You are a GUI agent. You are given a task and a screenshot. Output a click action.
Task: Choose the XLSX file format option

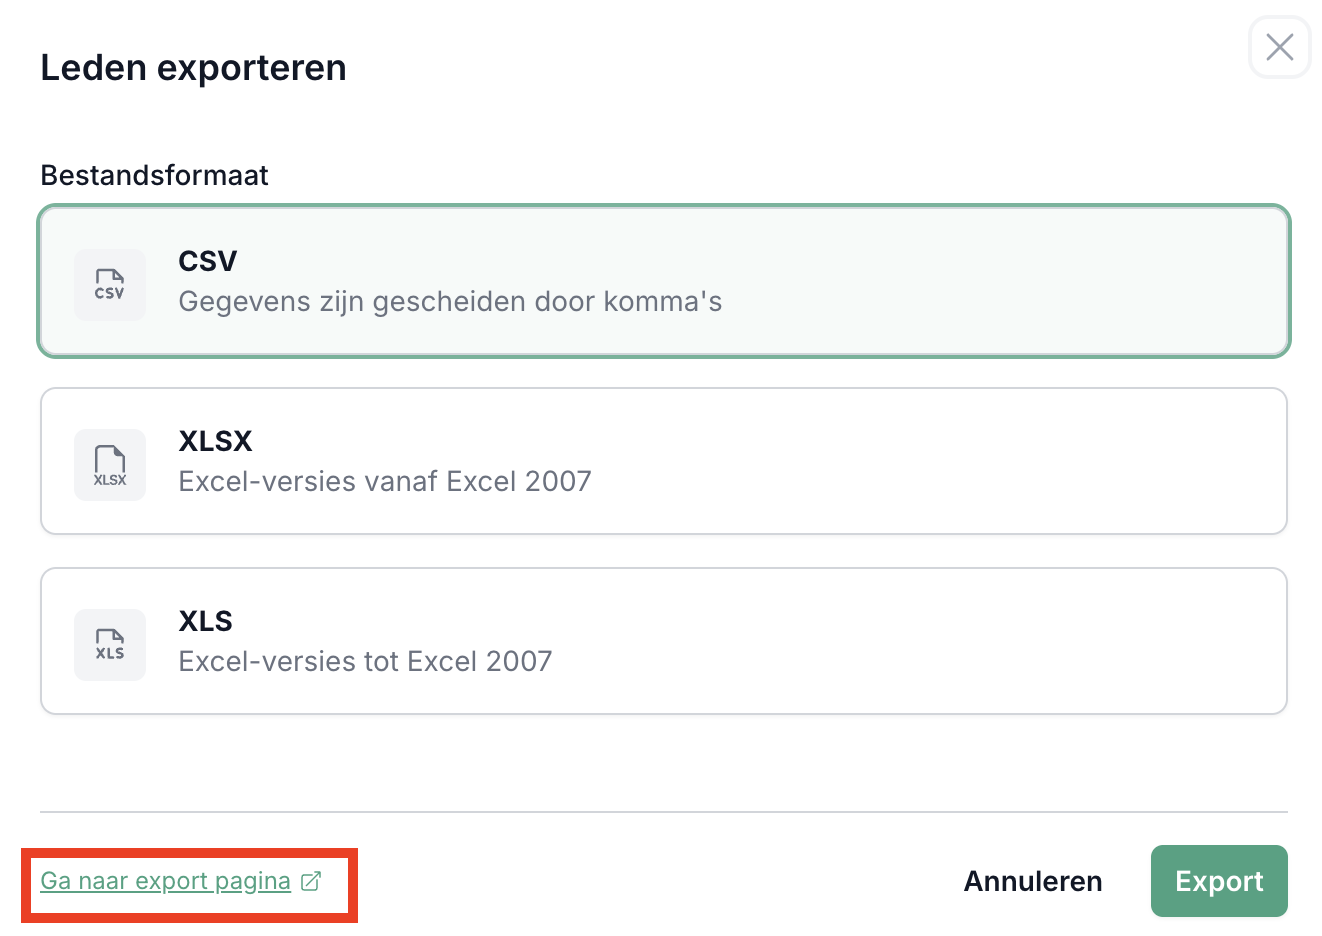coord(663,461)
